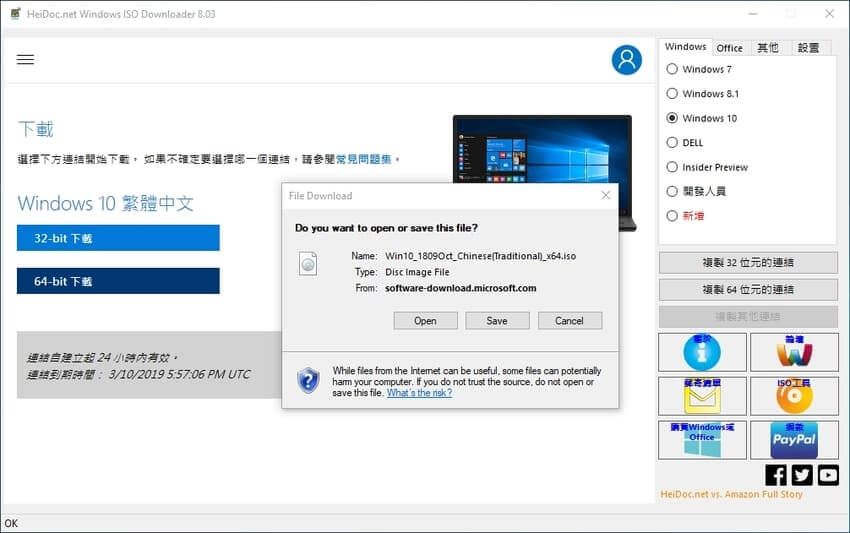Open the Facebook icon
Viewport: 850px width, 533px height.
[x=776, y=475]
